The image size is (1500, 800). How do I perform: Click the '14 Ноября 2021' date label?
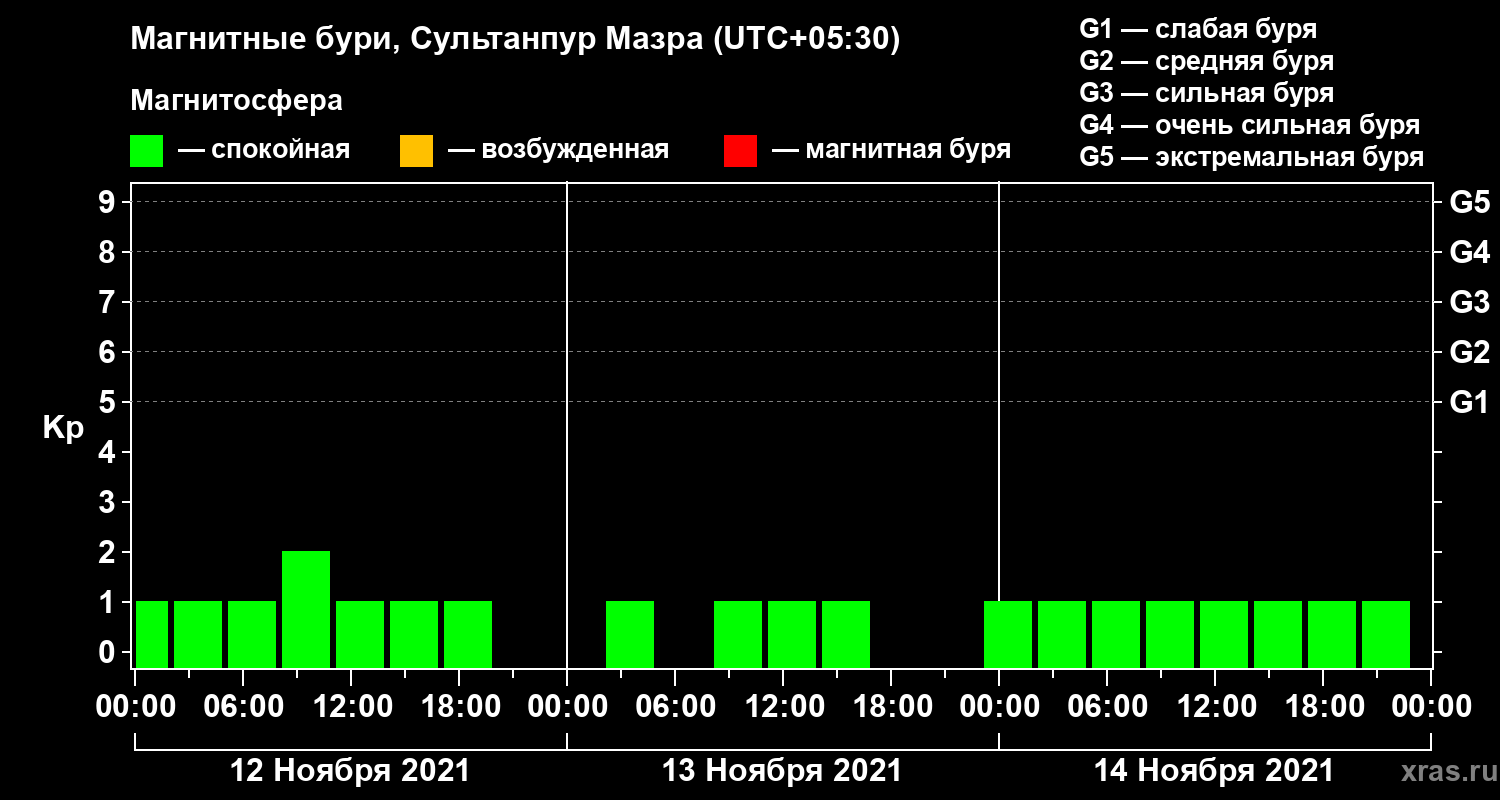click(x=1214, y=771)
